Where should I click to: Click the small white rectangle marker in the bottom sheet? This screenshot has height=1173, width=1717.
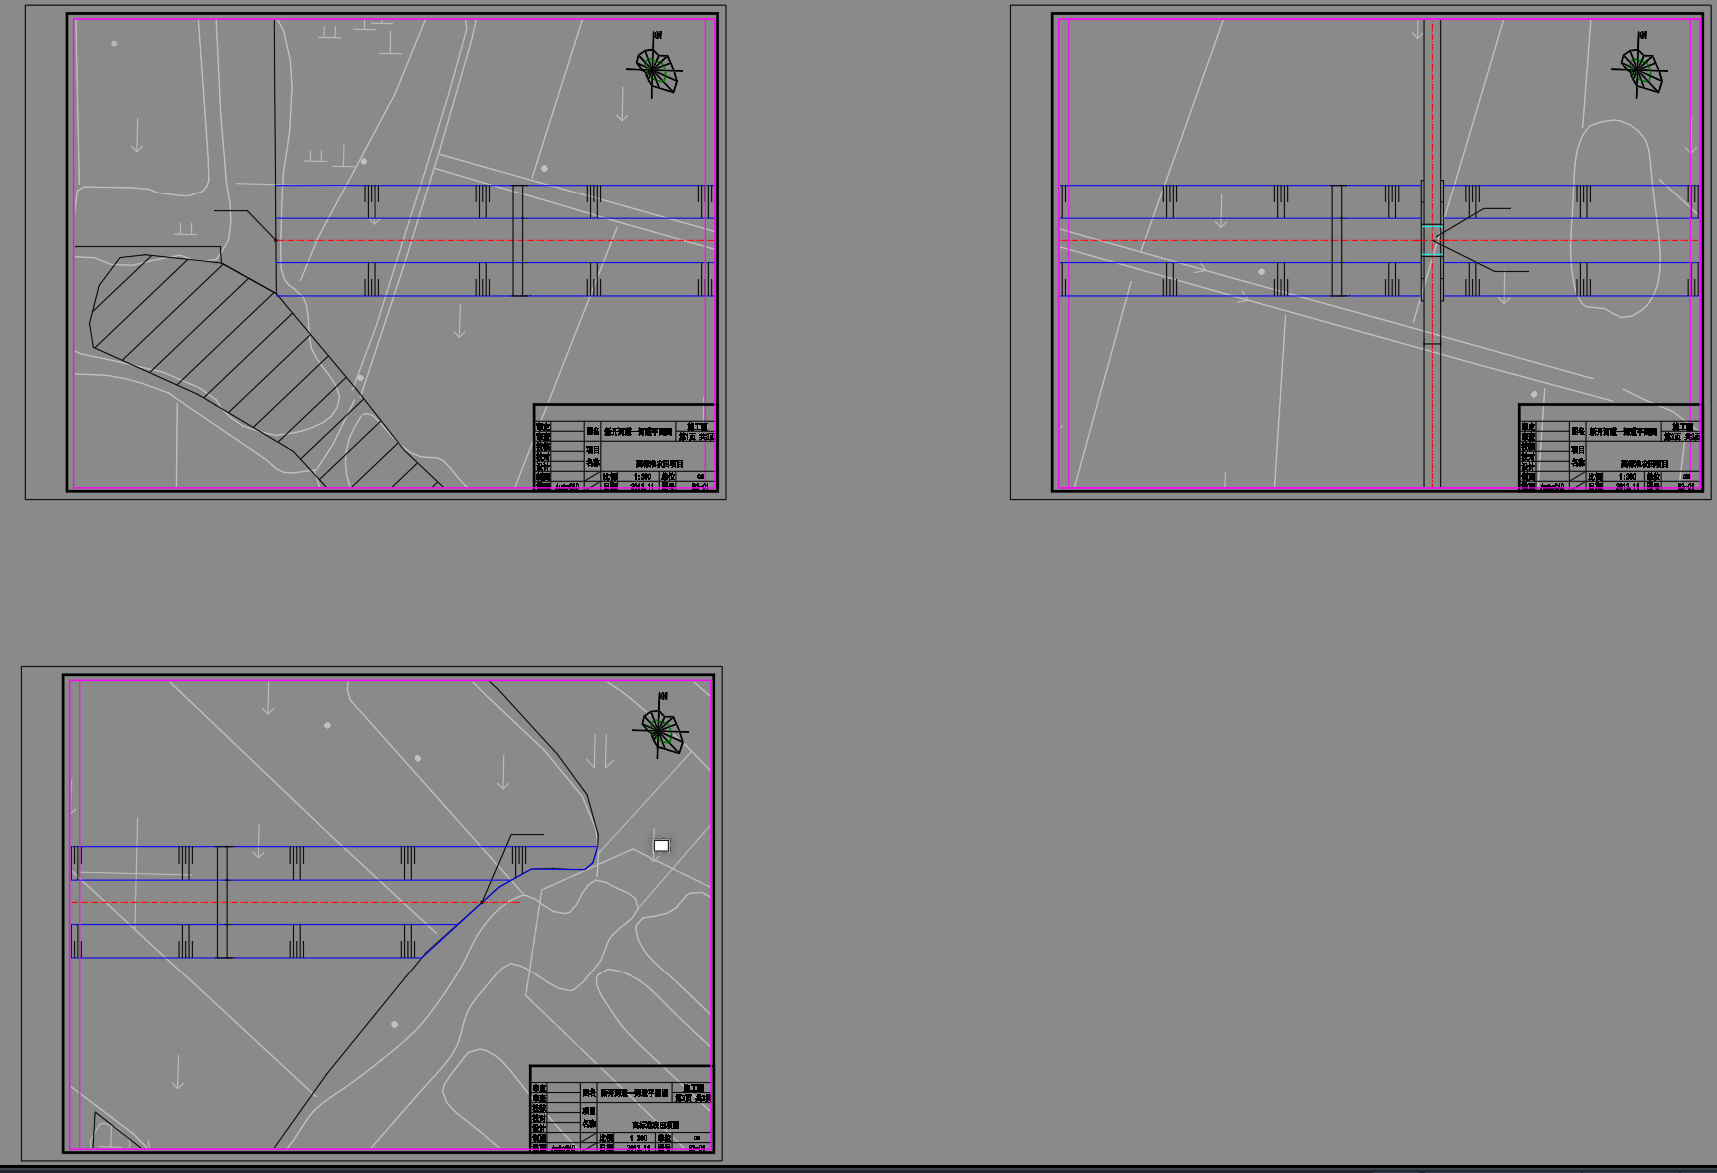[661, 846]
